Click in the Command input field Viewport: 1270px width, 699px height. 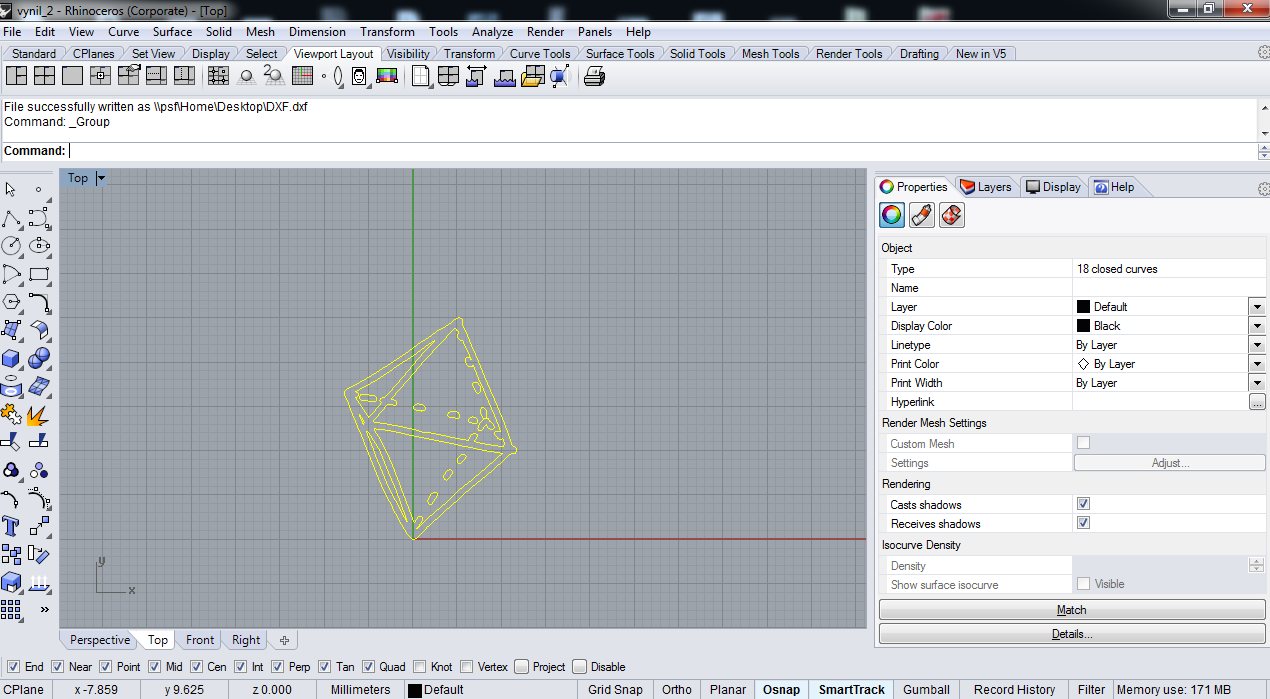pyautogui.click(x=660, y=151)
